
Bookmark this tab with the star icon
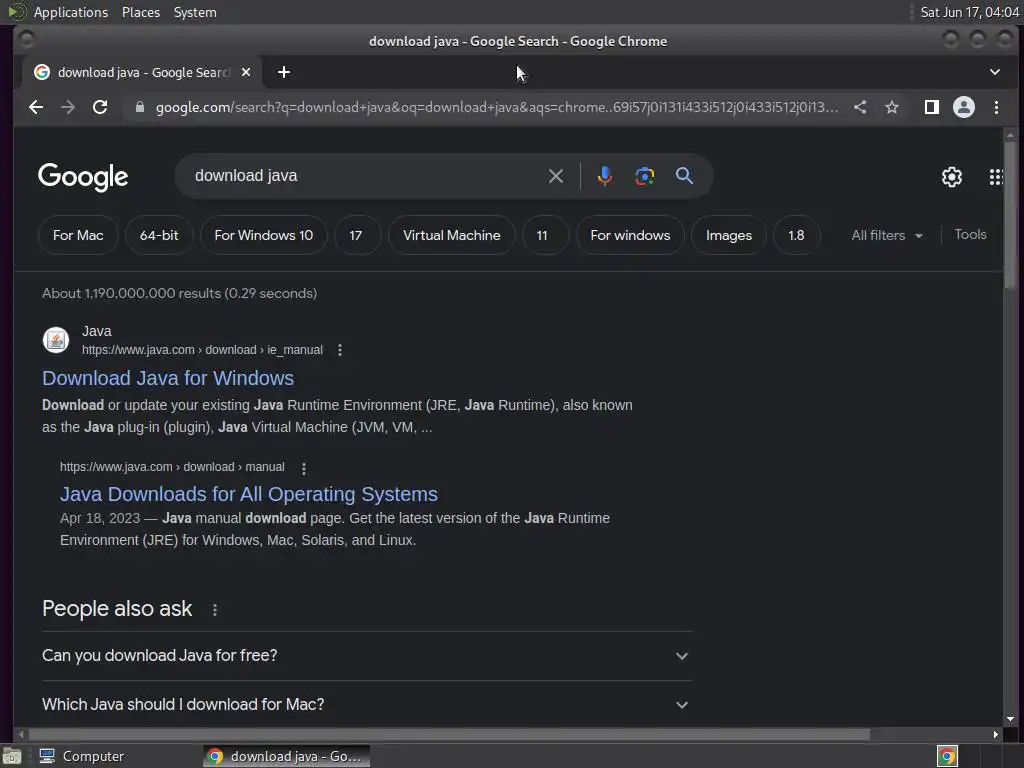point(892,107)
